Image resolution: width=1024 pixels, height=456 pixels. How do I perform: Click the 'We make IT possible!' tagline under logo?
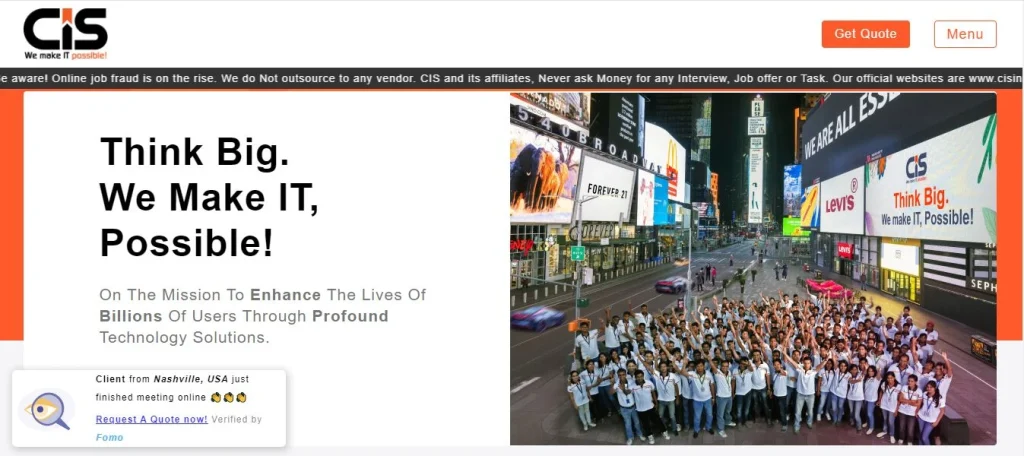pyautogui.click(x=65, y=56)
